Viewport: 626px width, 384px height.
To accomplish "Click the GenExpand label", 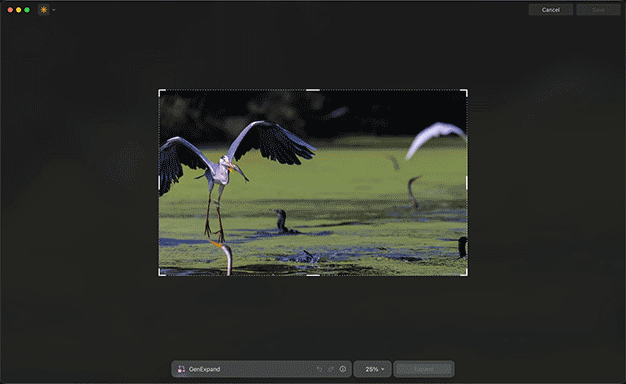I will tap(204, 369).
